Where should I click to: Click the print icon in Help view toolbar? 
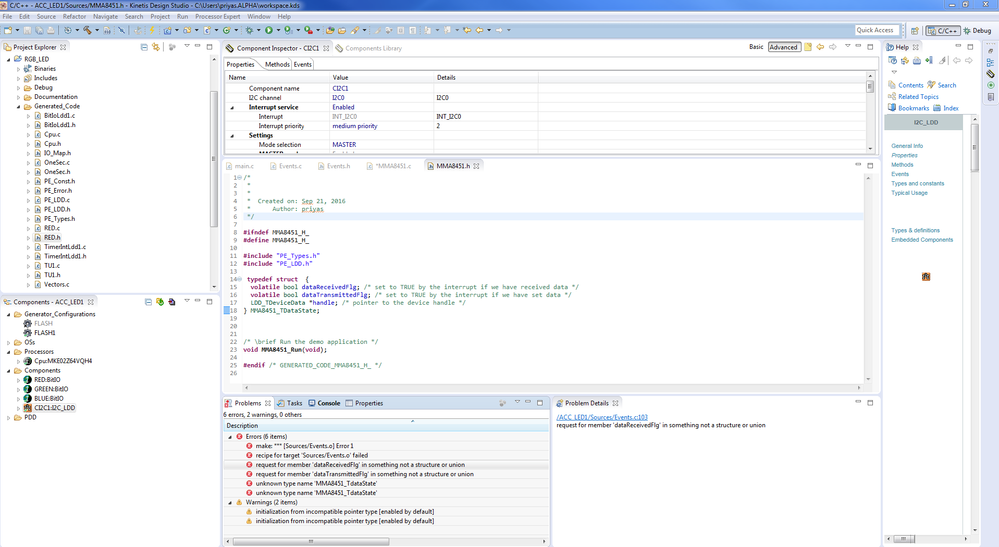pyautogui.click(x=917, y=60)
